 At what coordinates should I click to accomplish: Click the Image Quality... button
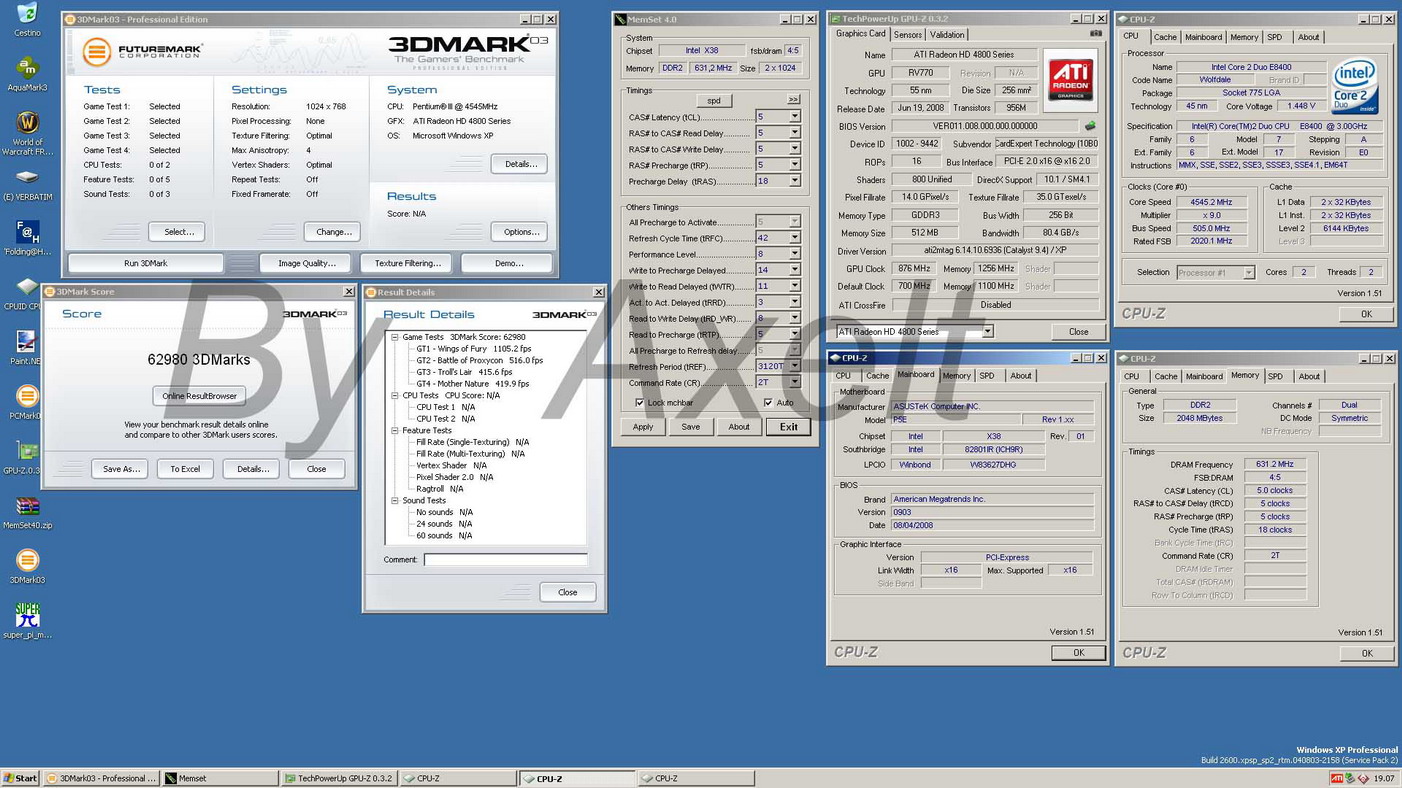click(307, 263)
